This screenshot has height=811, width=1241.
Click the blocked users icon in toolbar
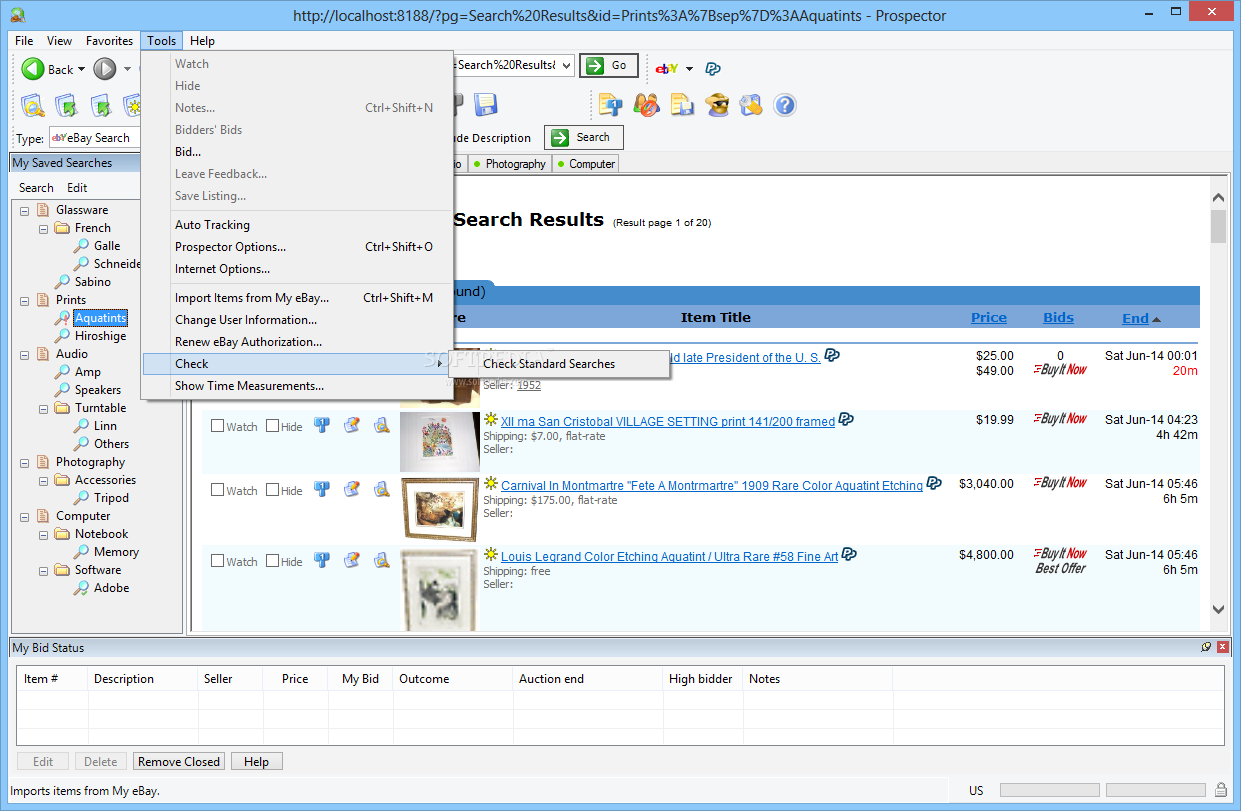646,104
